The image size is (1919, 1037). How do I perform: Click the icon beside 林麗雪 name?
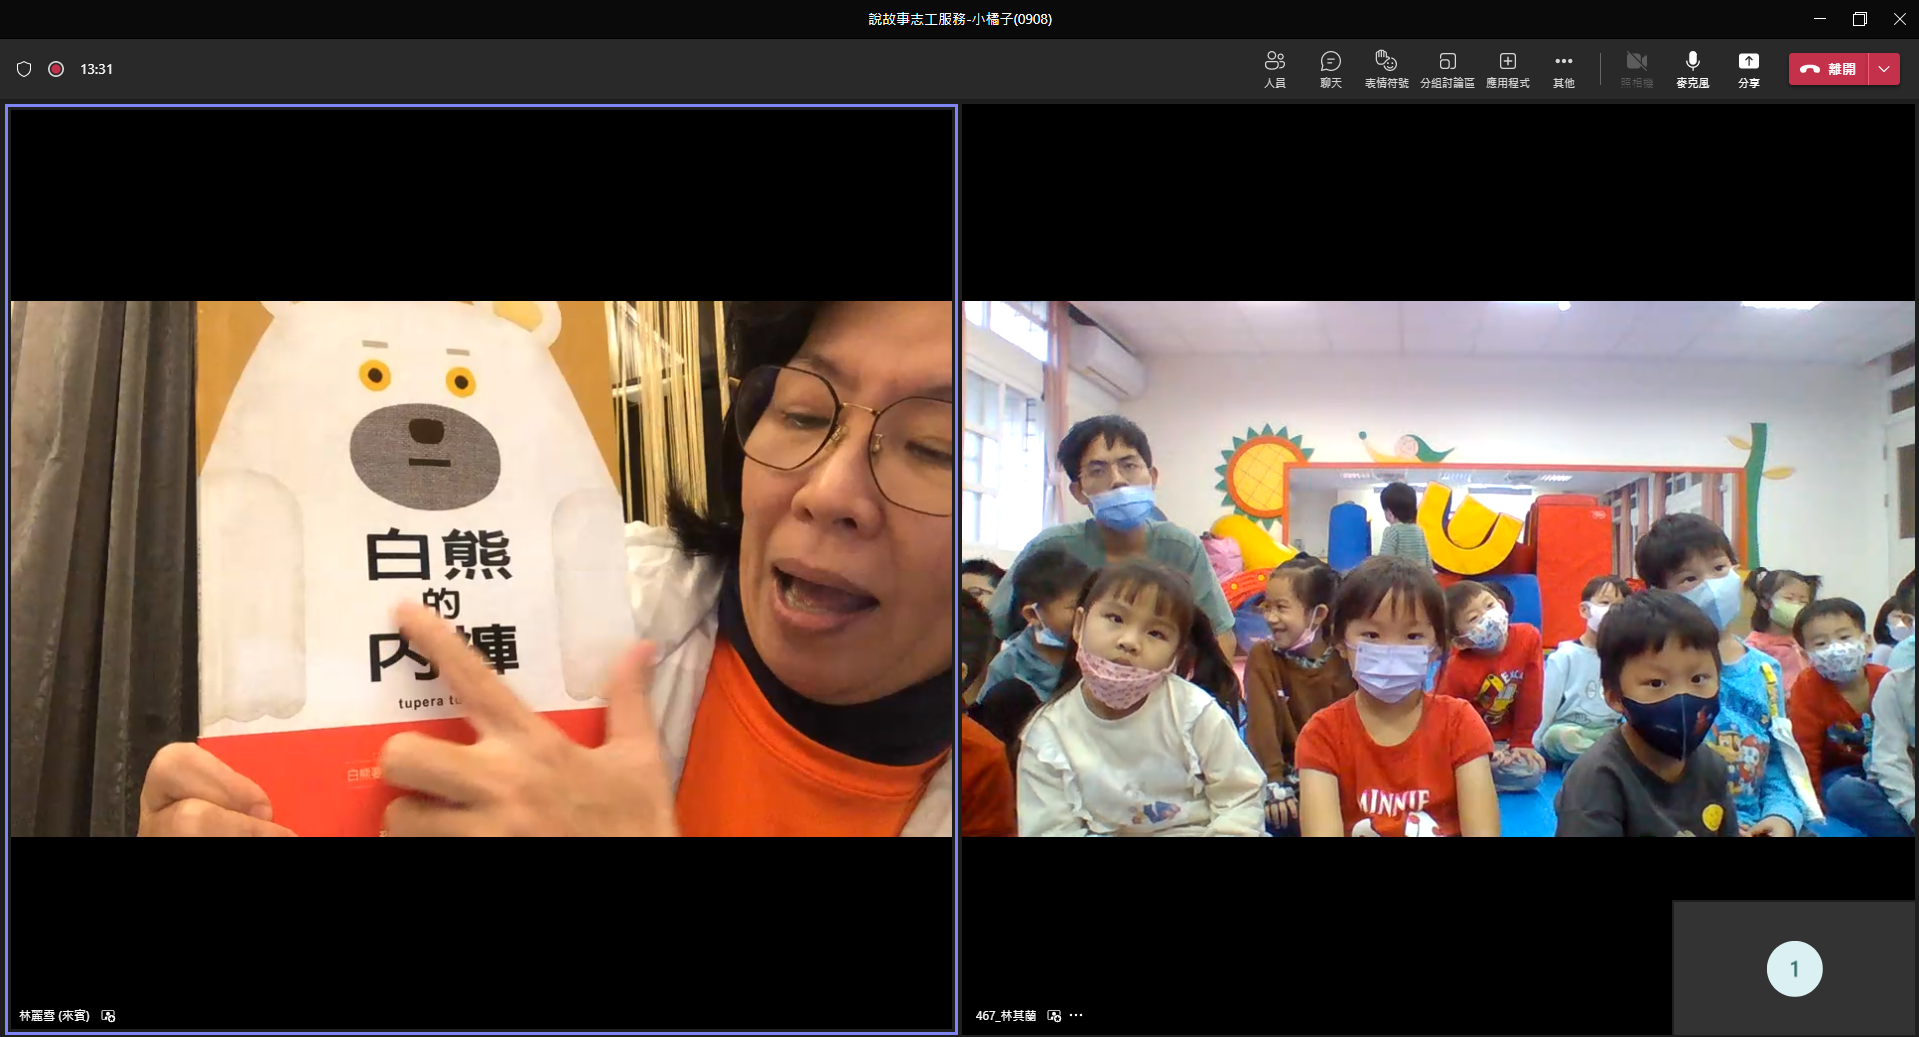[108, 1015]
